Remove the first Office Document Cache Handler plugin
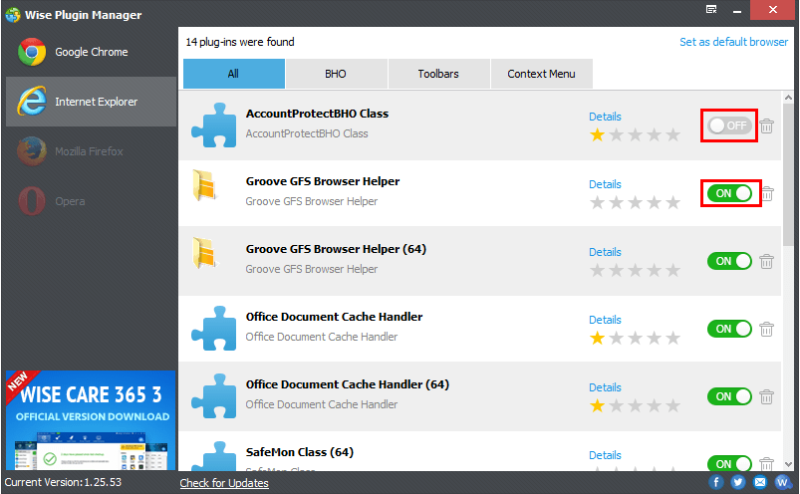 (x=767, y=329)
